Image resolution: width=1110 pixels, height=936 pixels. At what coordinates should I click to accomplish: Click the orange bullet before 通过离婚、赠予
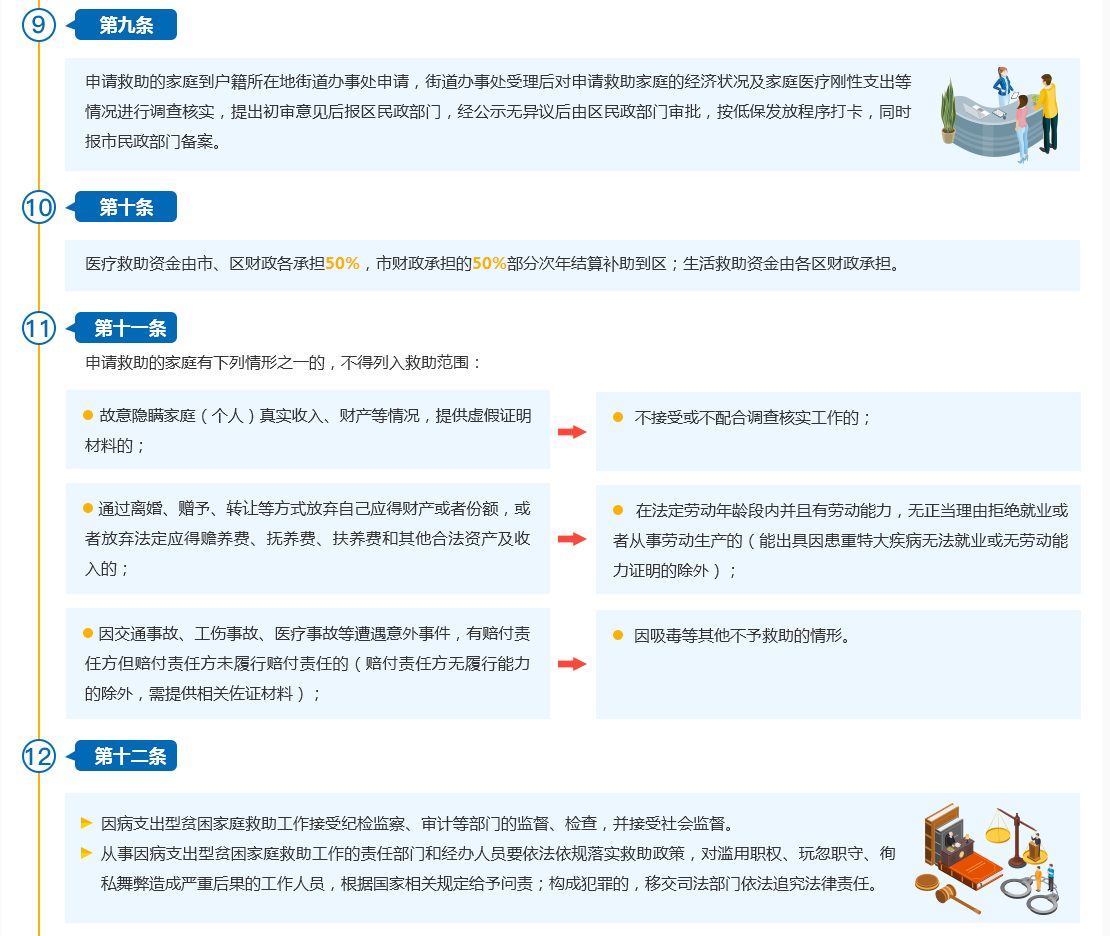pos(88,508)
